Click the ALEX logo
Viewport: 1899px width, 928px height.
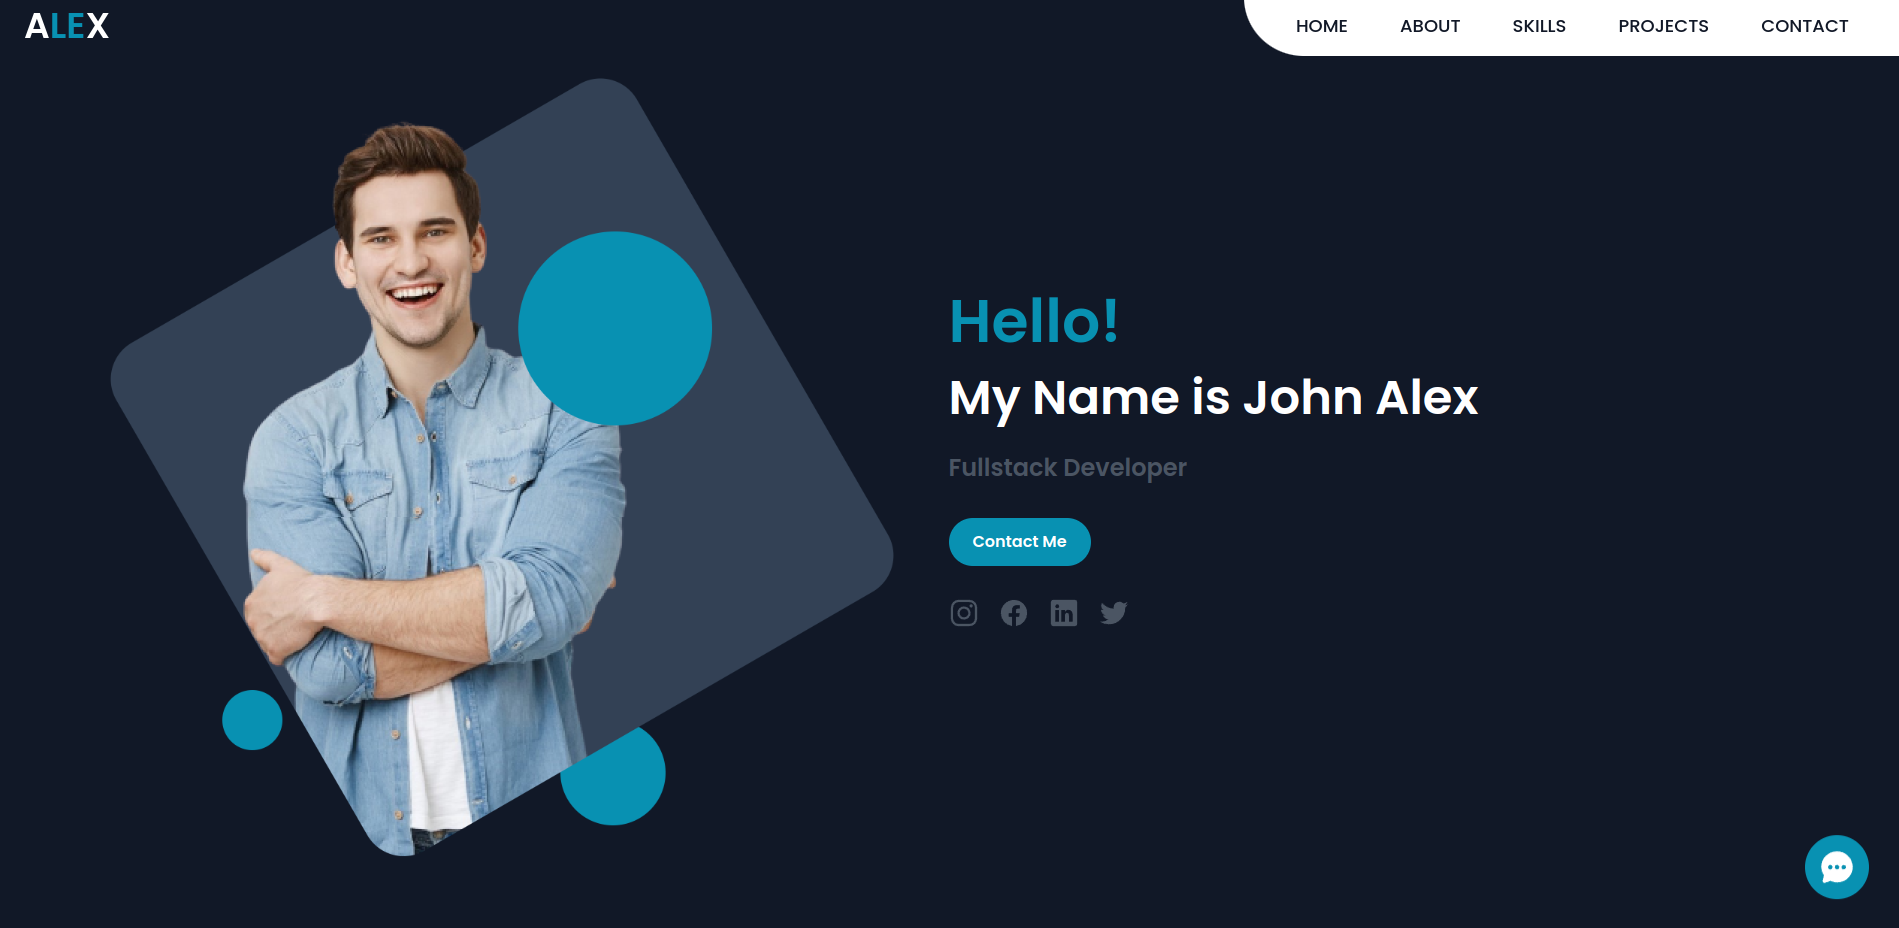67,26
